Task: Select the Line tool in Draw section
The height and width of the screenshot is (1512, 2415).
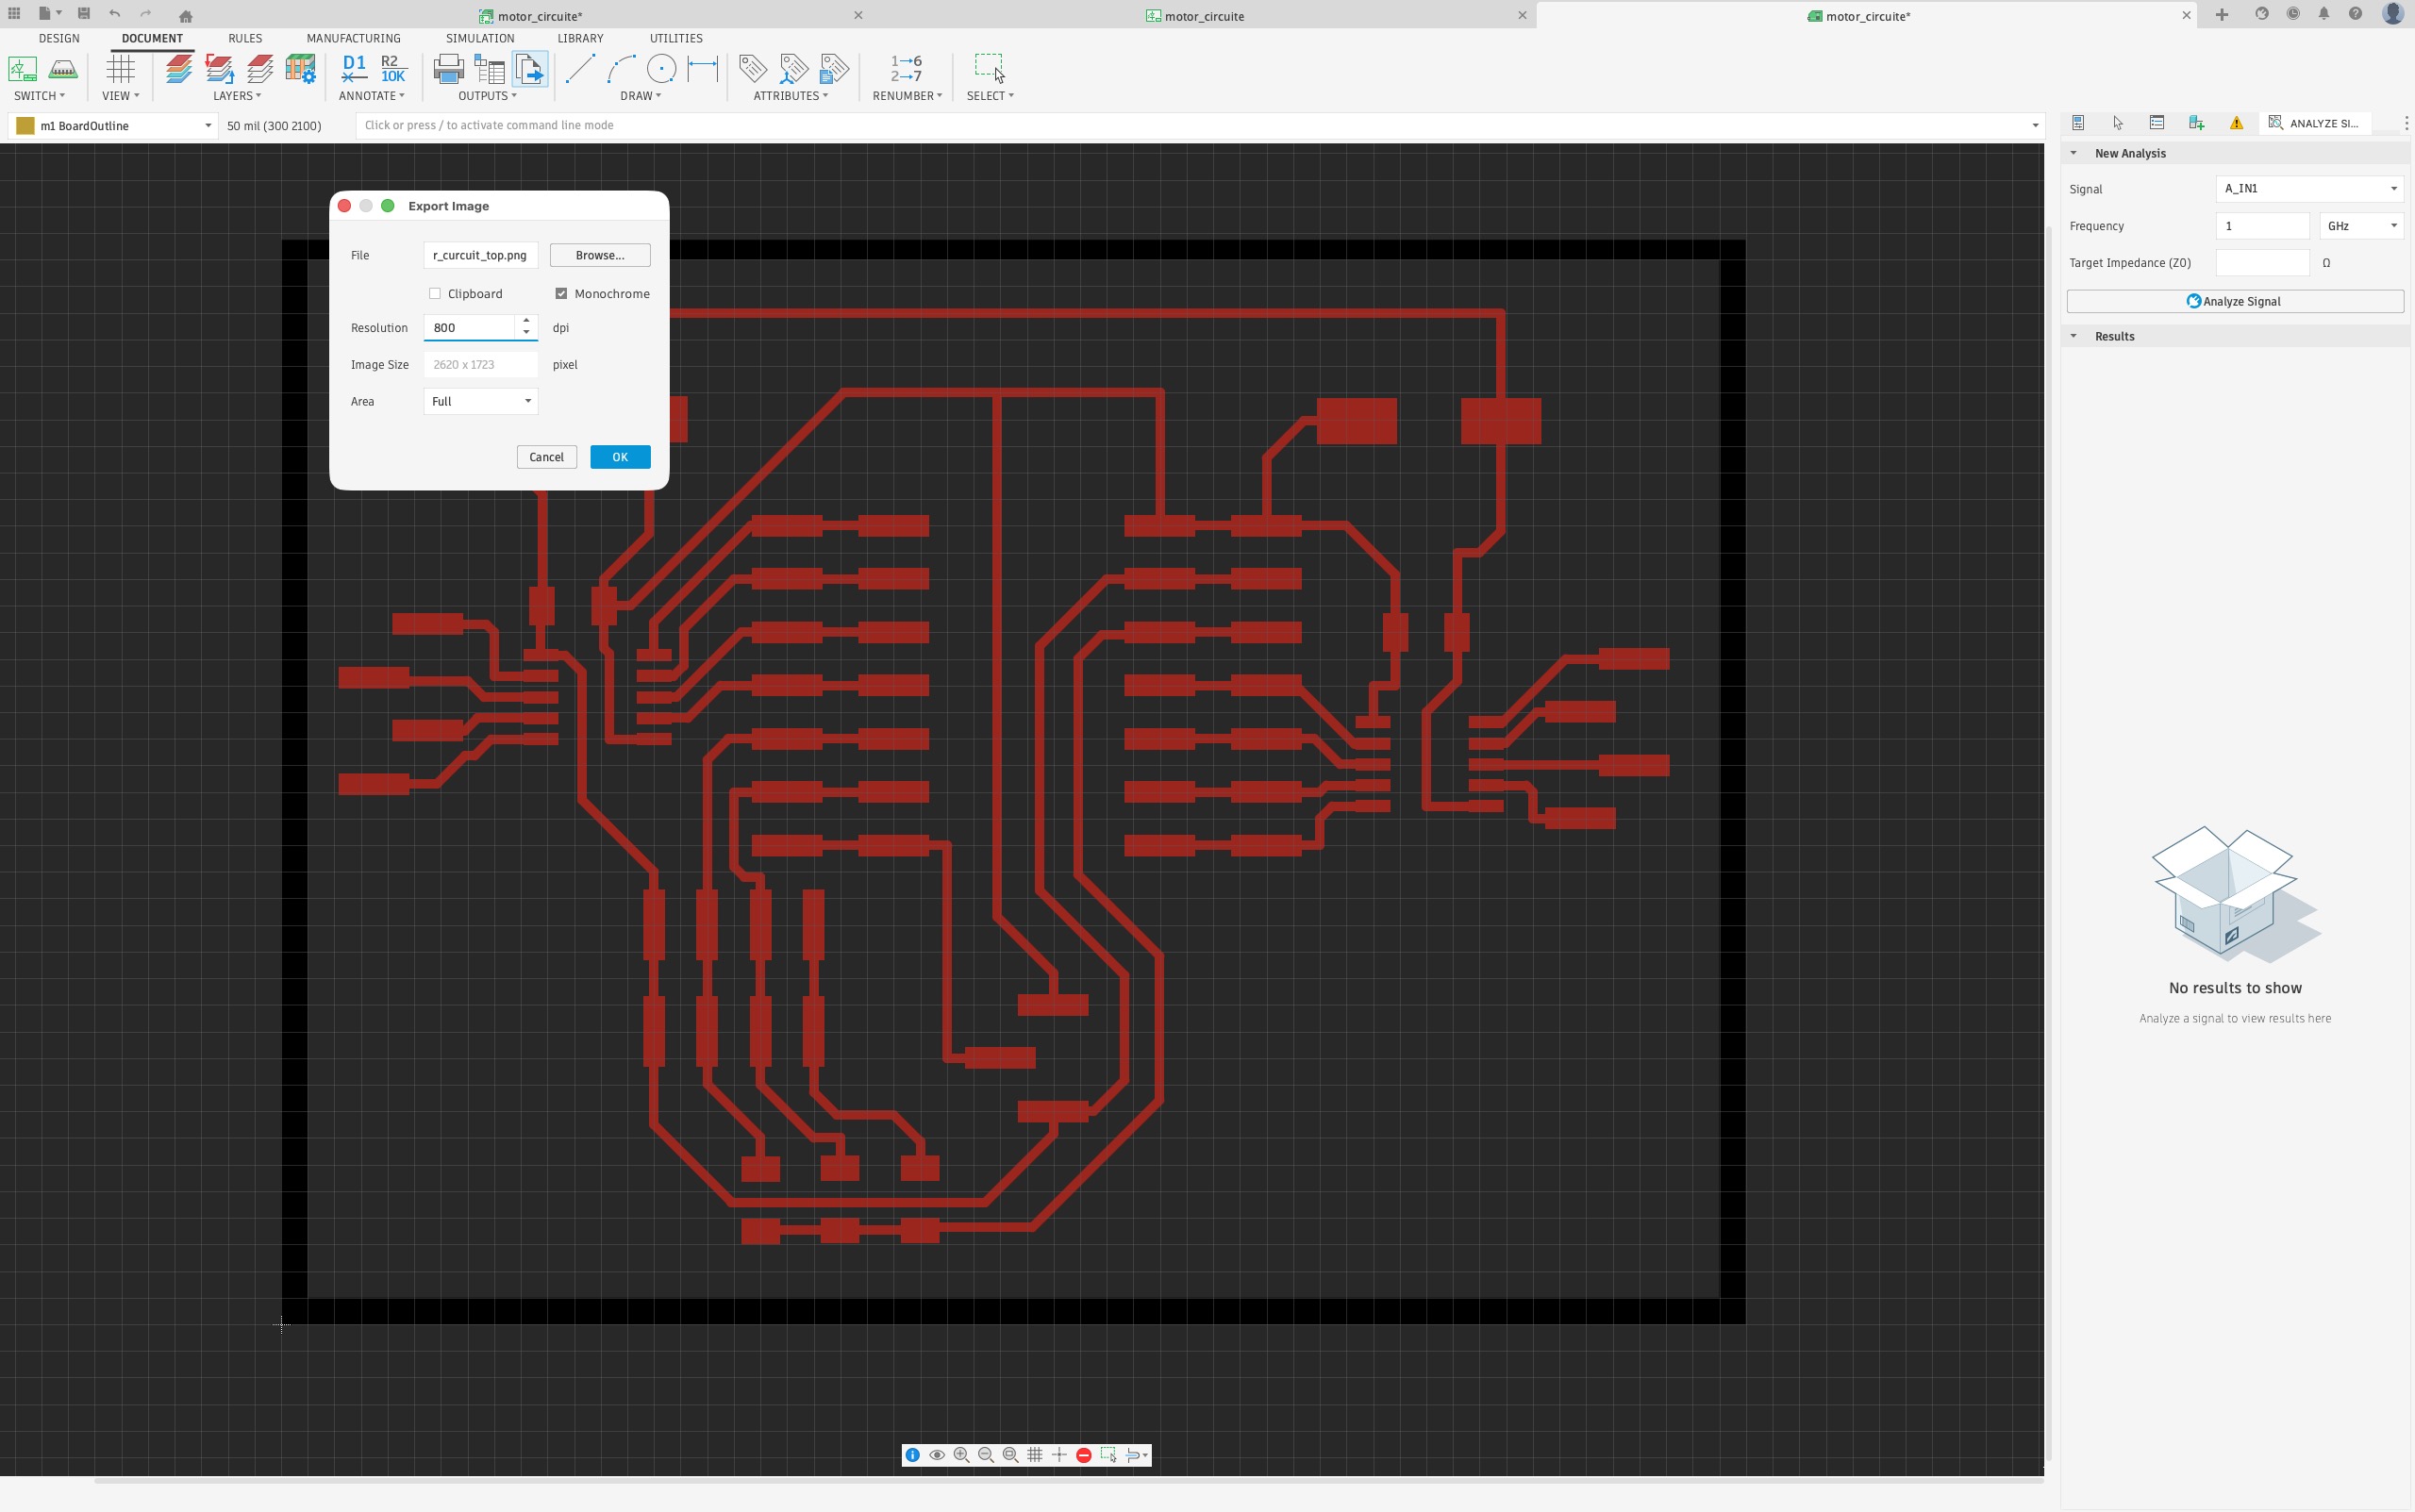Action: click(x=580, y=69)
